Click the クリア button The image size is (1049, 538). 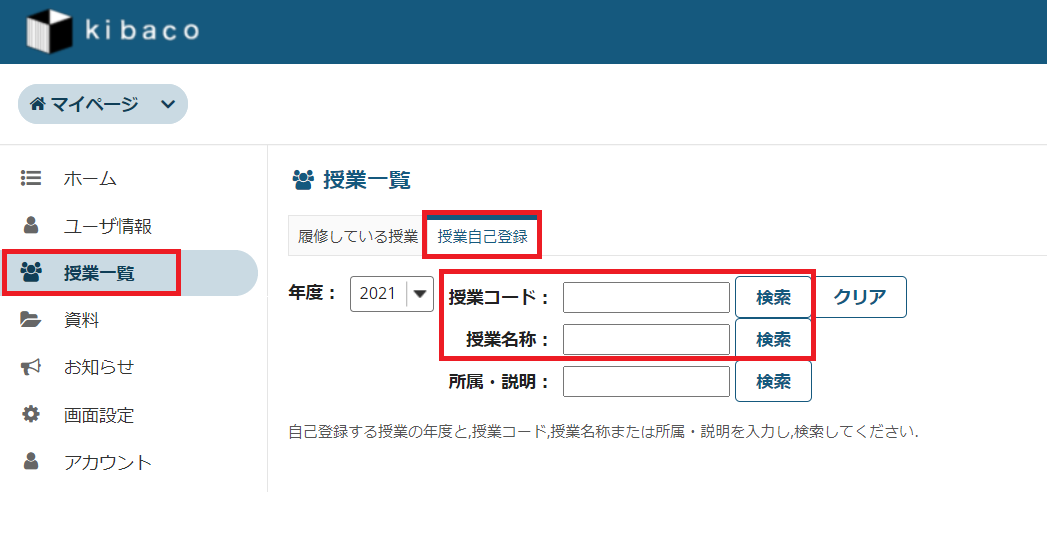[x=860, y=297]
